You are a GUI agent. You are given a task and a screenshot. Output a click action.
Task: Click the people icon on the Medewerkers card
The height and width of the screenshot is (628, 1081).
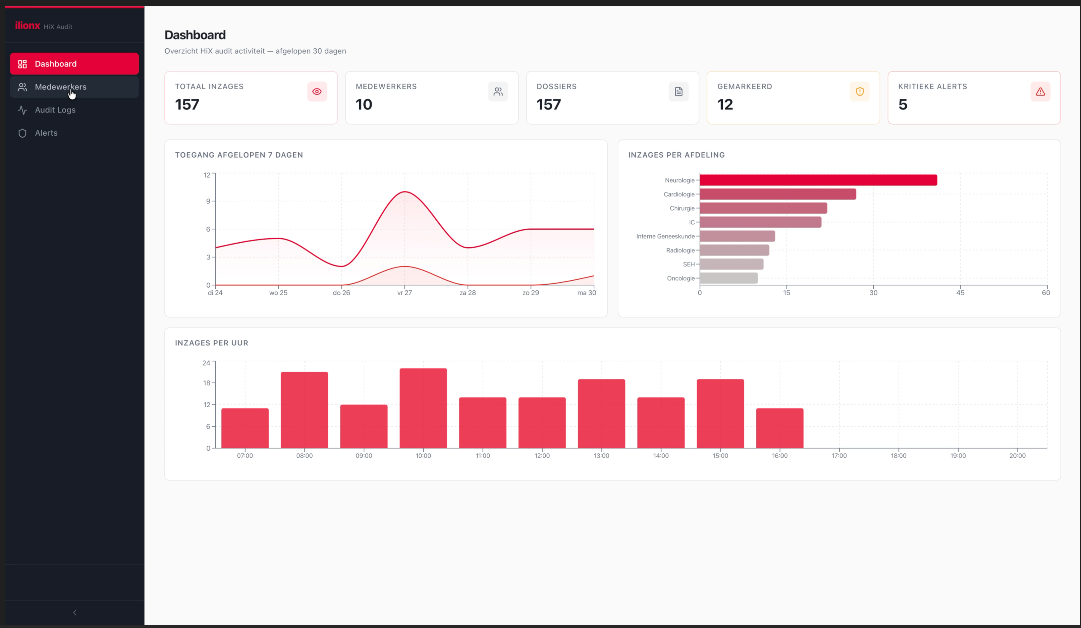point(497,91)
